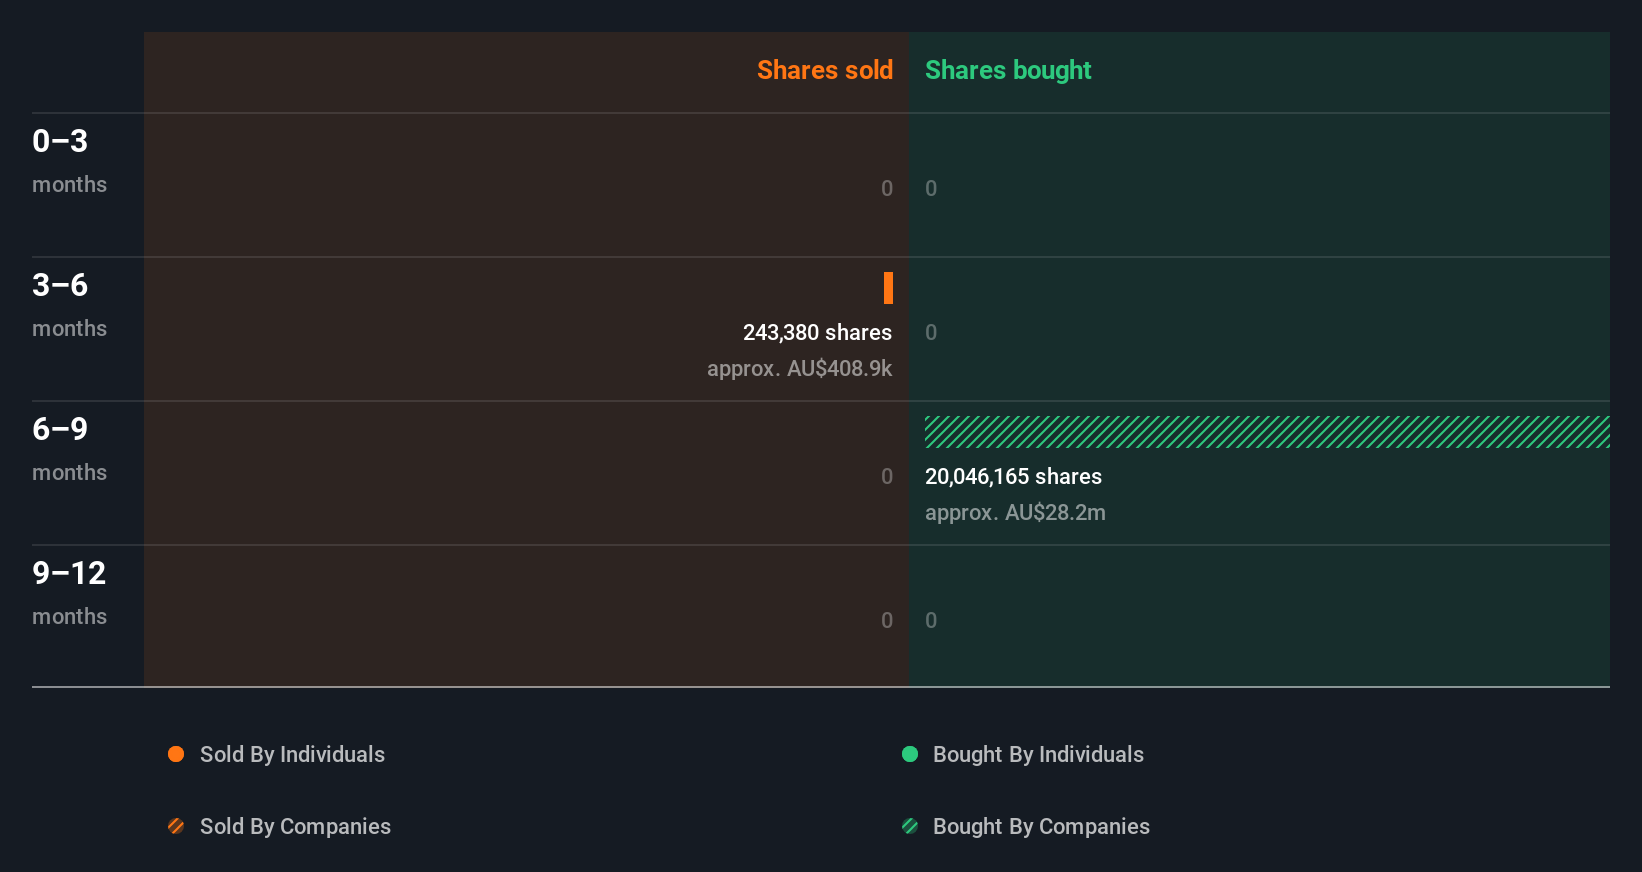Click the green Bought By Individuals dot
The width and height of the screenshot is (1642, 872).
[x=910, y=754]
